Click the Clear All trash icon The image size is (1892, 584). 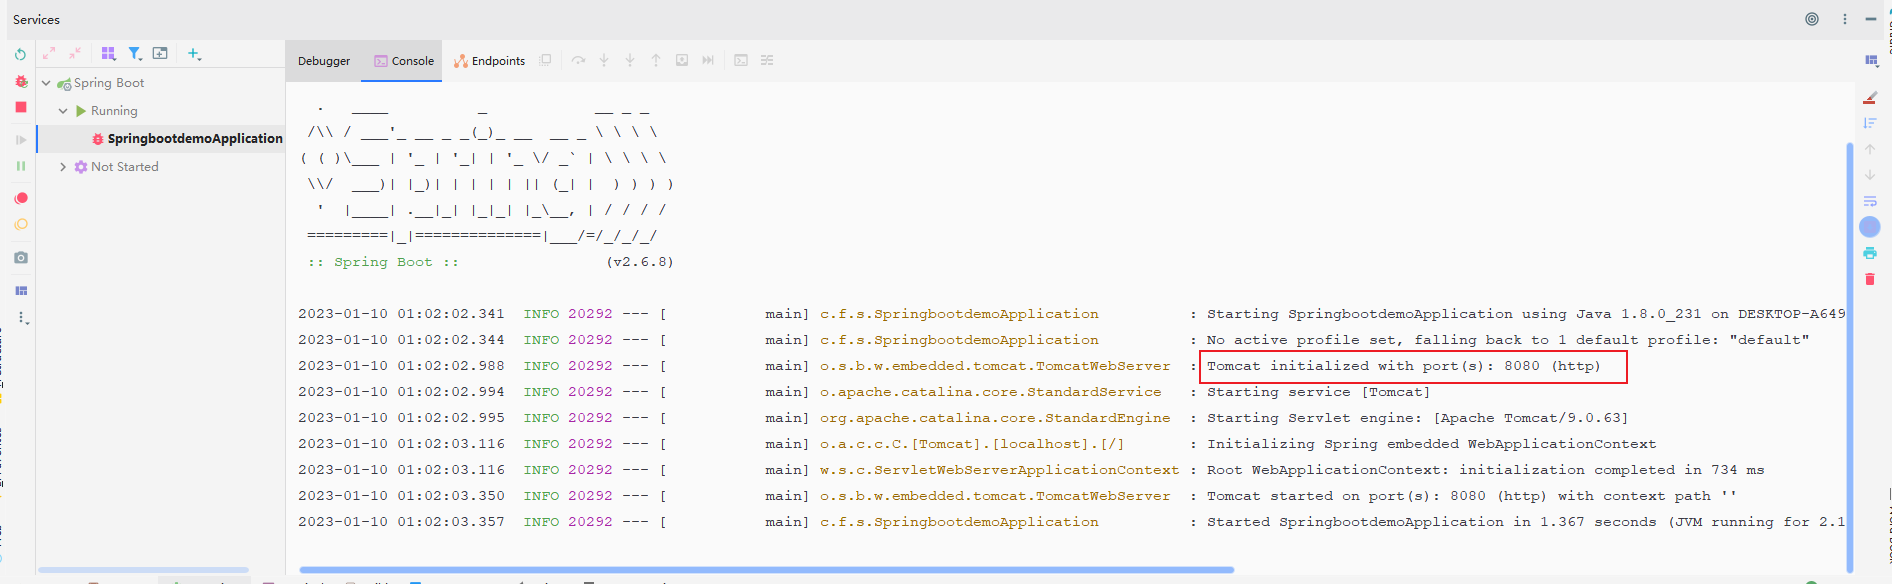tap(1870, 279)
